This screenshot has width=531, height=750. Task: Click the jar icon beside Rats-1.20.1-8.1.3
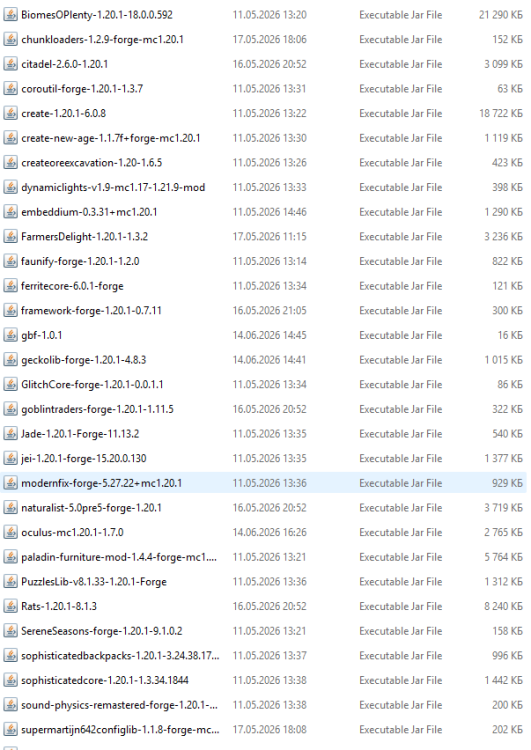click(11, 606)
